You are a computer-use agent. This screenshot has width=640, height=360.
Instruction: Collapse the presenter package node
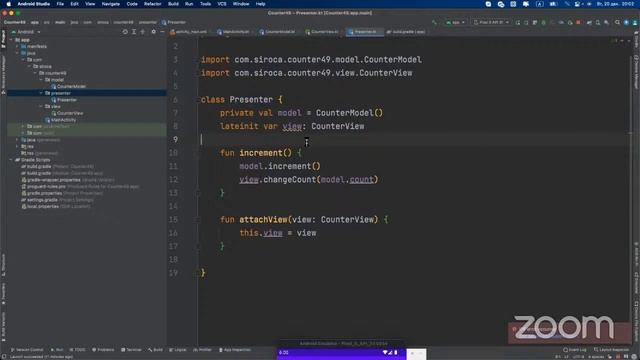[x=41, y=93]
